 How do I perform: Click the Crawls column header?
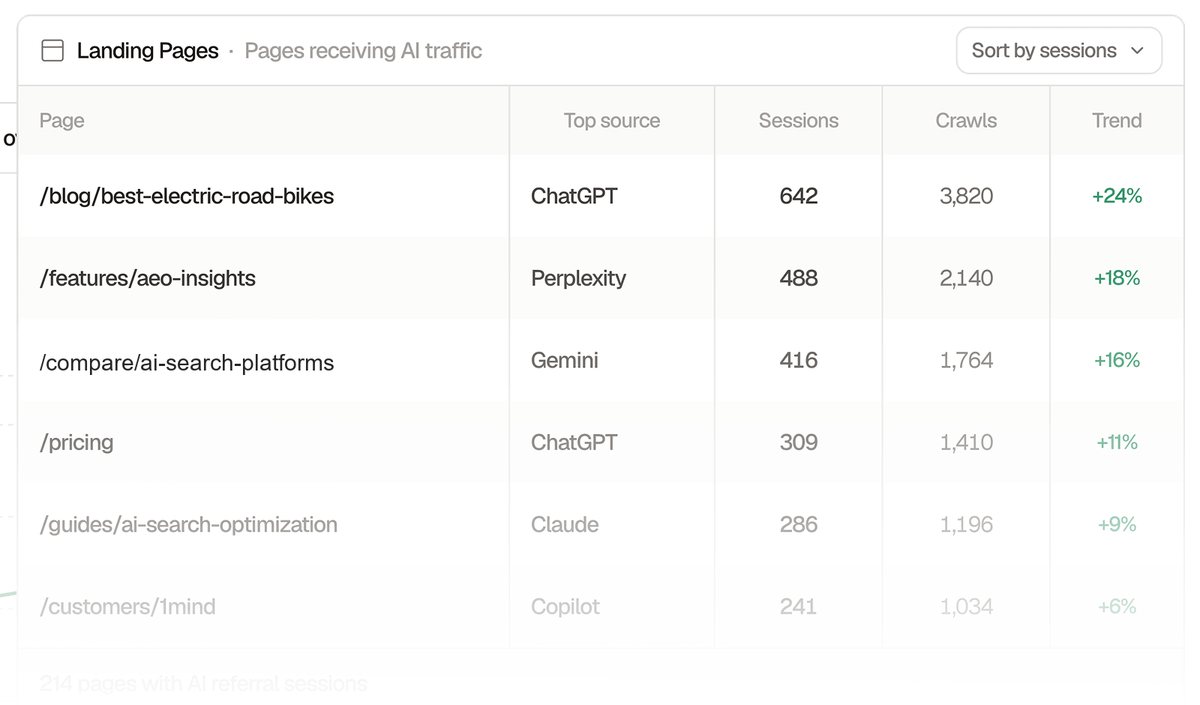coord(966,120)
